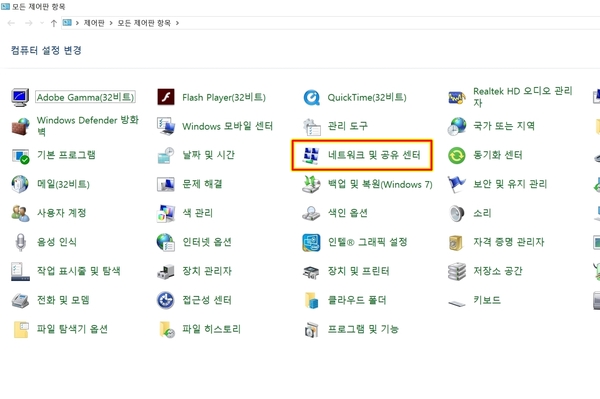Click the 자격 증명 관리자 safe icon
Image resolution: width=600 pixels, height=399 pixels.
[x=456, y=243]
